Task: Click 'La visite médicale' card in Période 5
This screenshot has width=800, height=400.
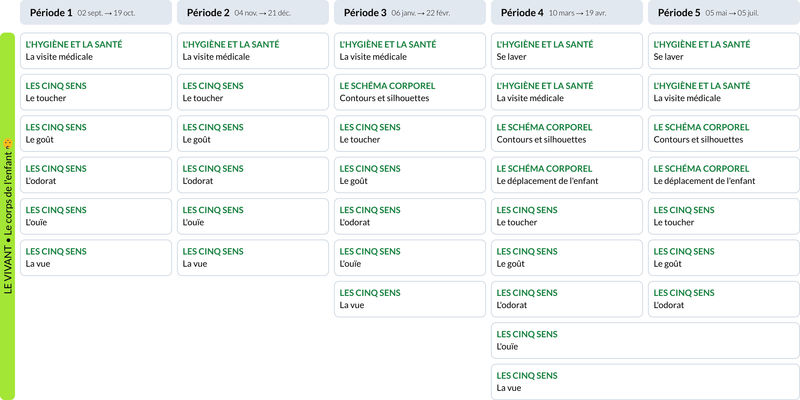Action: point(724,92)
